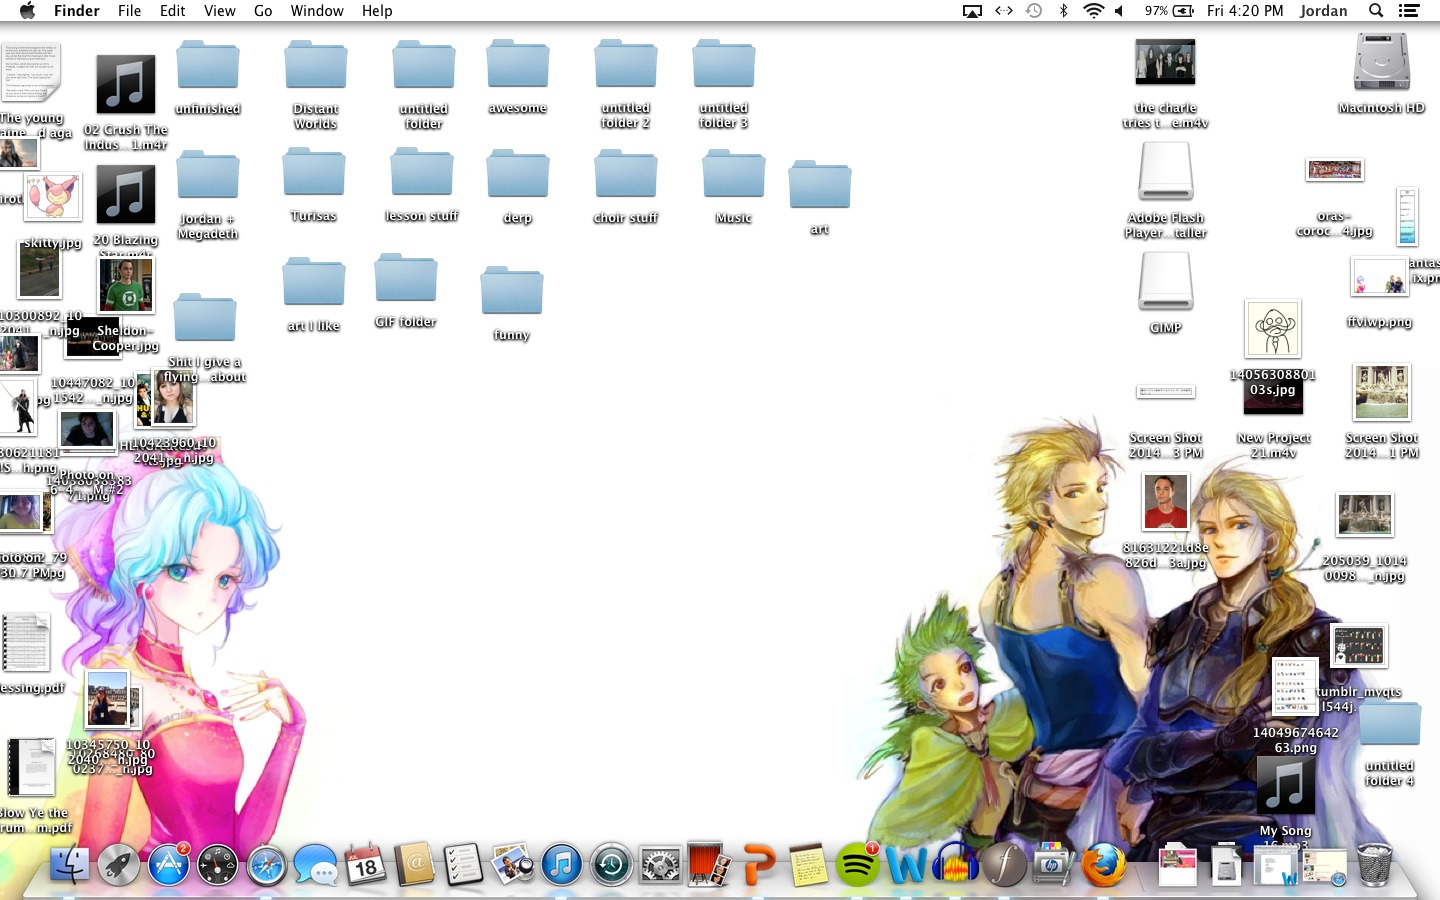
Task: Select the Music folder on the desktop
Action: 734,175
